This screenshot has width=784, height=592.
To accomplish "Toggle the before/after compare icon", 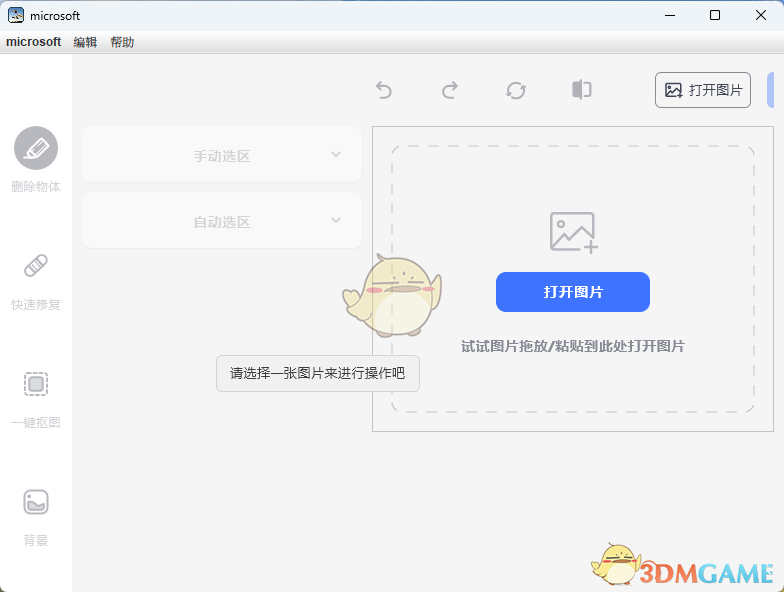I will tap(582, 90).
